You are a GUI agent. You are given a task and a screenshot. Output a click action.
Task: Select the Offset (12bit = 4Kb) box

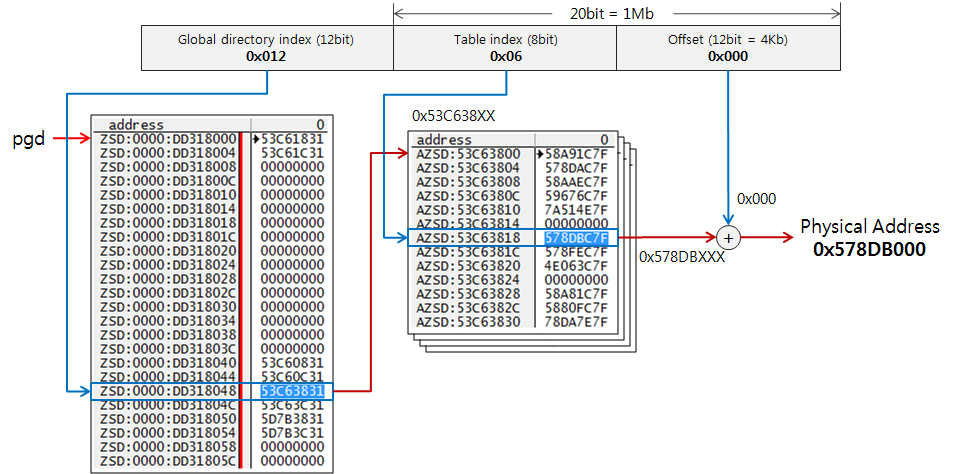pyautogui.click(x=727, y=48)
